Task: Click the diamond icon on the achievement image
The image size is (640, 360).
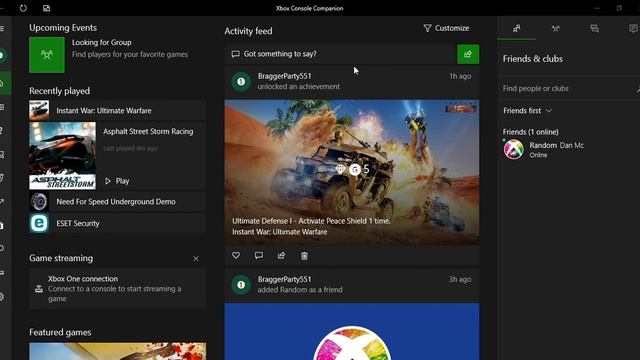Action: coord(340,169)
